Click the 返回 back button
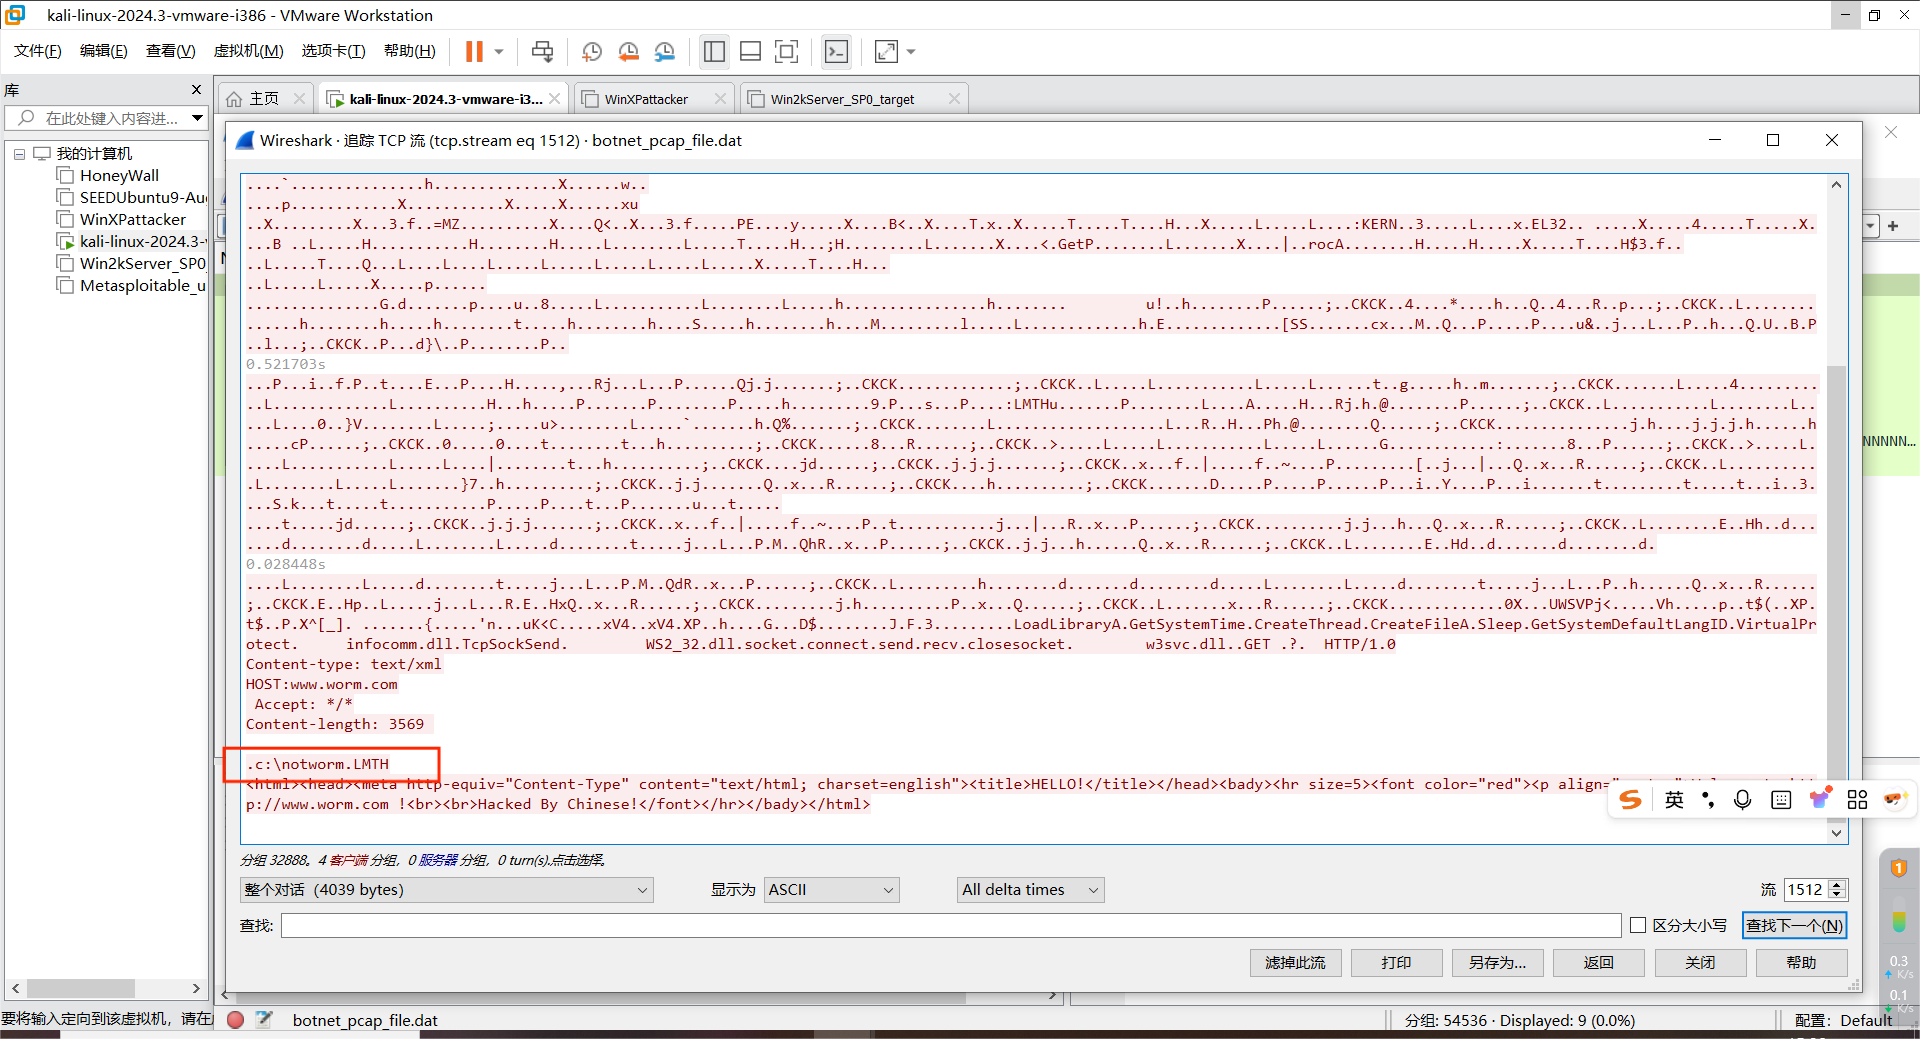This screenshot has height=1039, width=1920. click(x=1599, y=963)
